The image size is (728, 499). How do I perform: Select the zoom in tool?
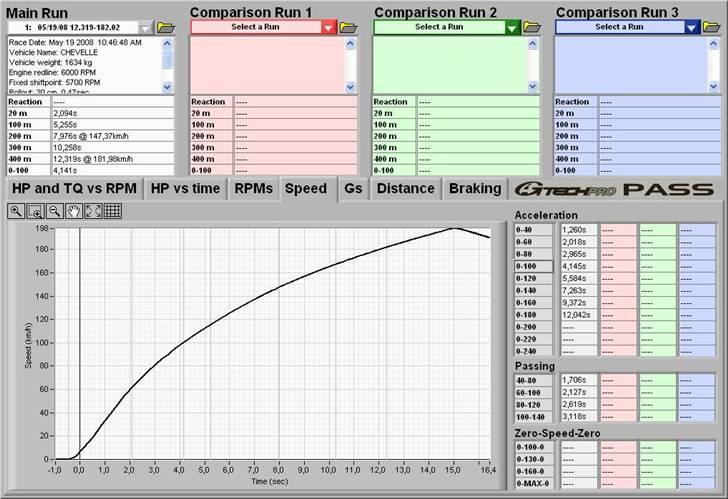coord(17,211)
